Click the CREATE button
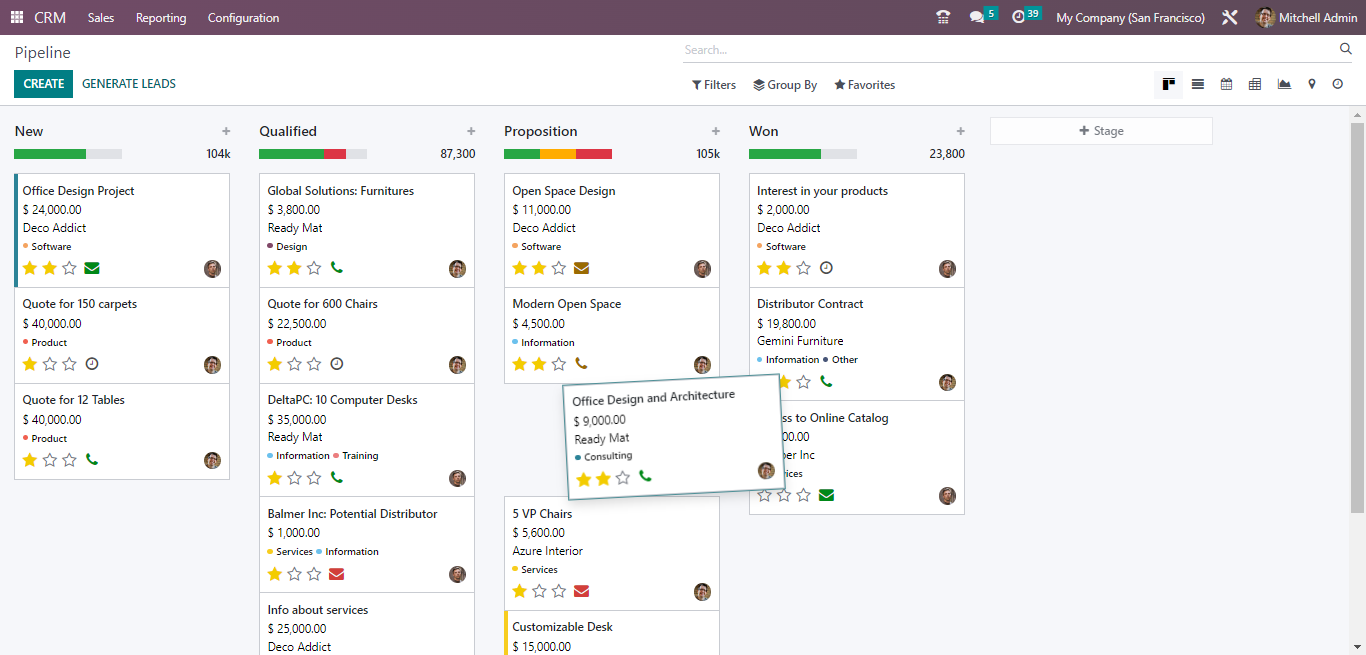The image size is (1366, 655). (43, 84)
